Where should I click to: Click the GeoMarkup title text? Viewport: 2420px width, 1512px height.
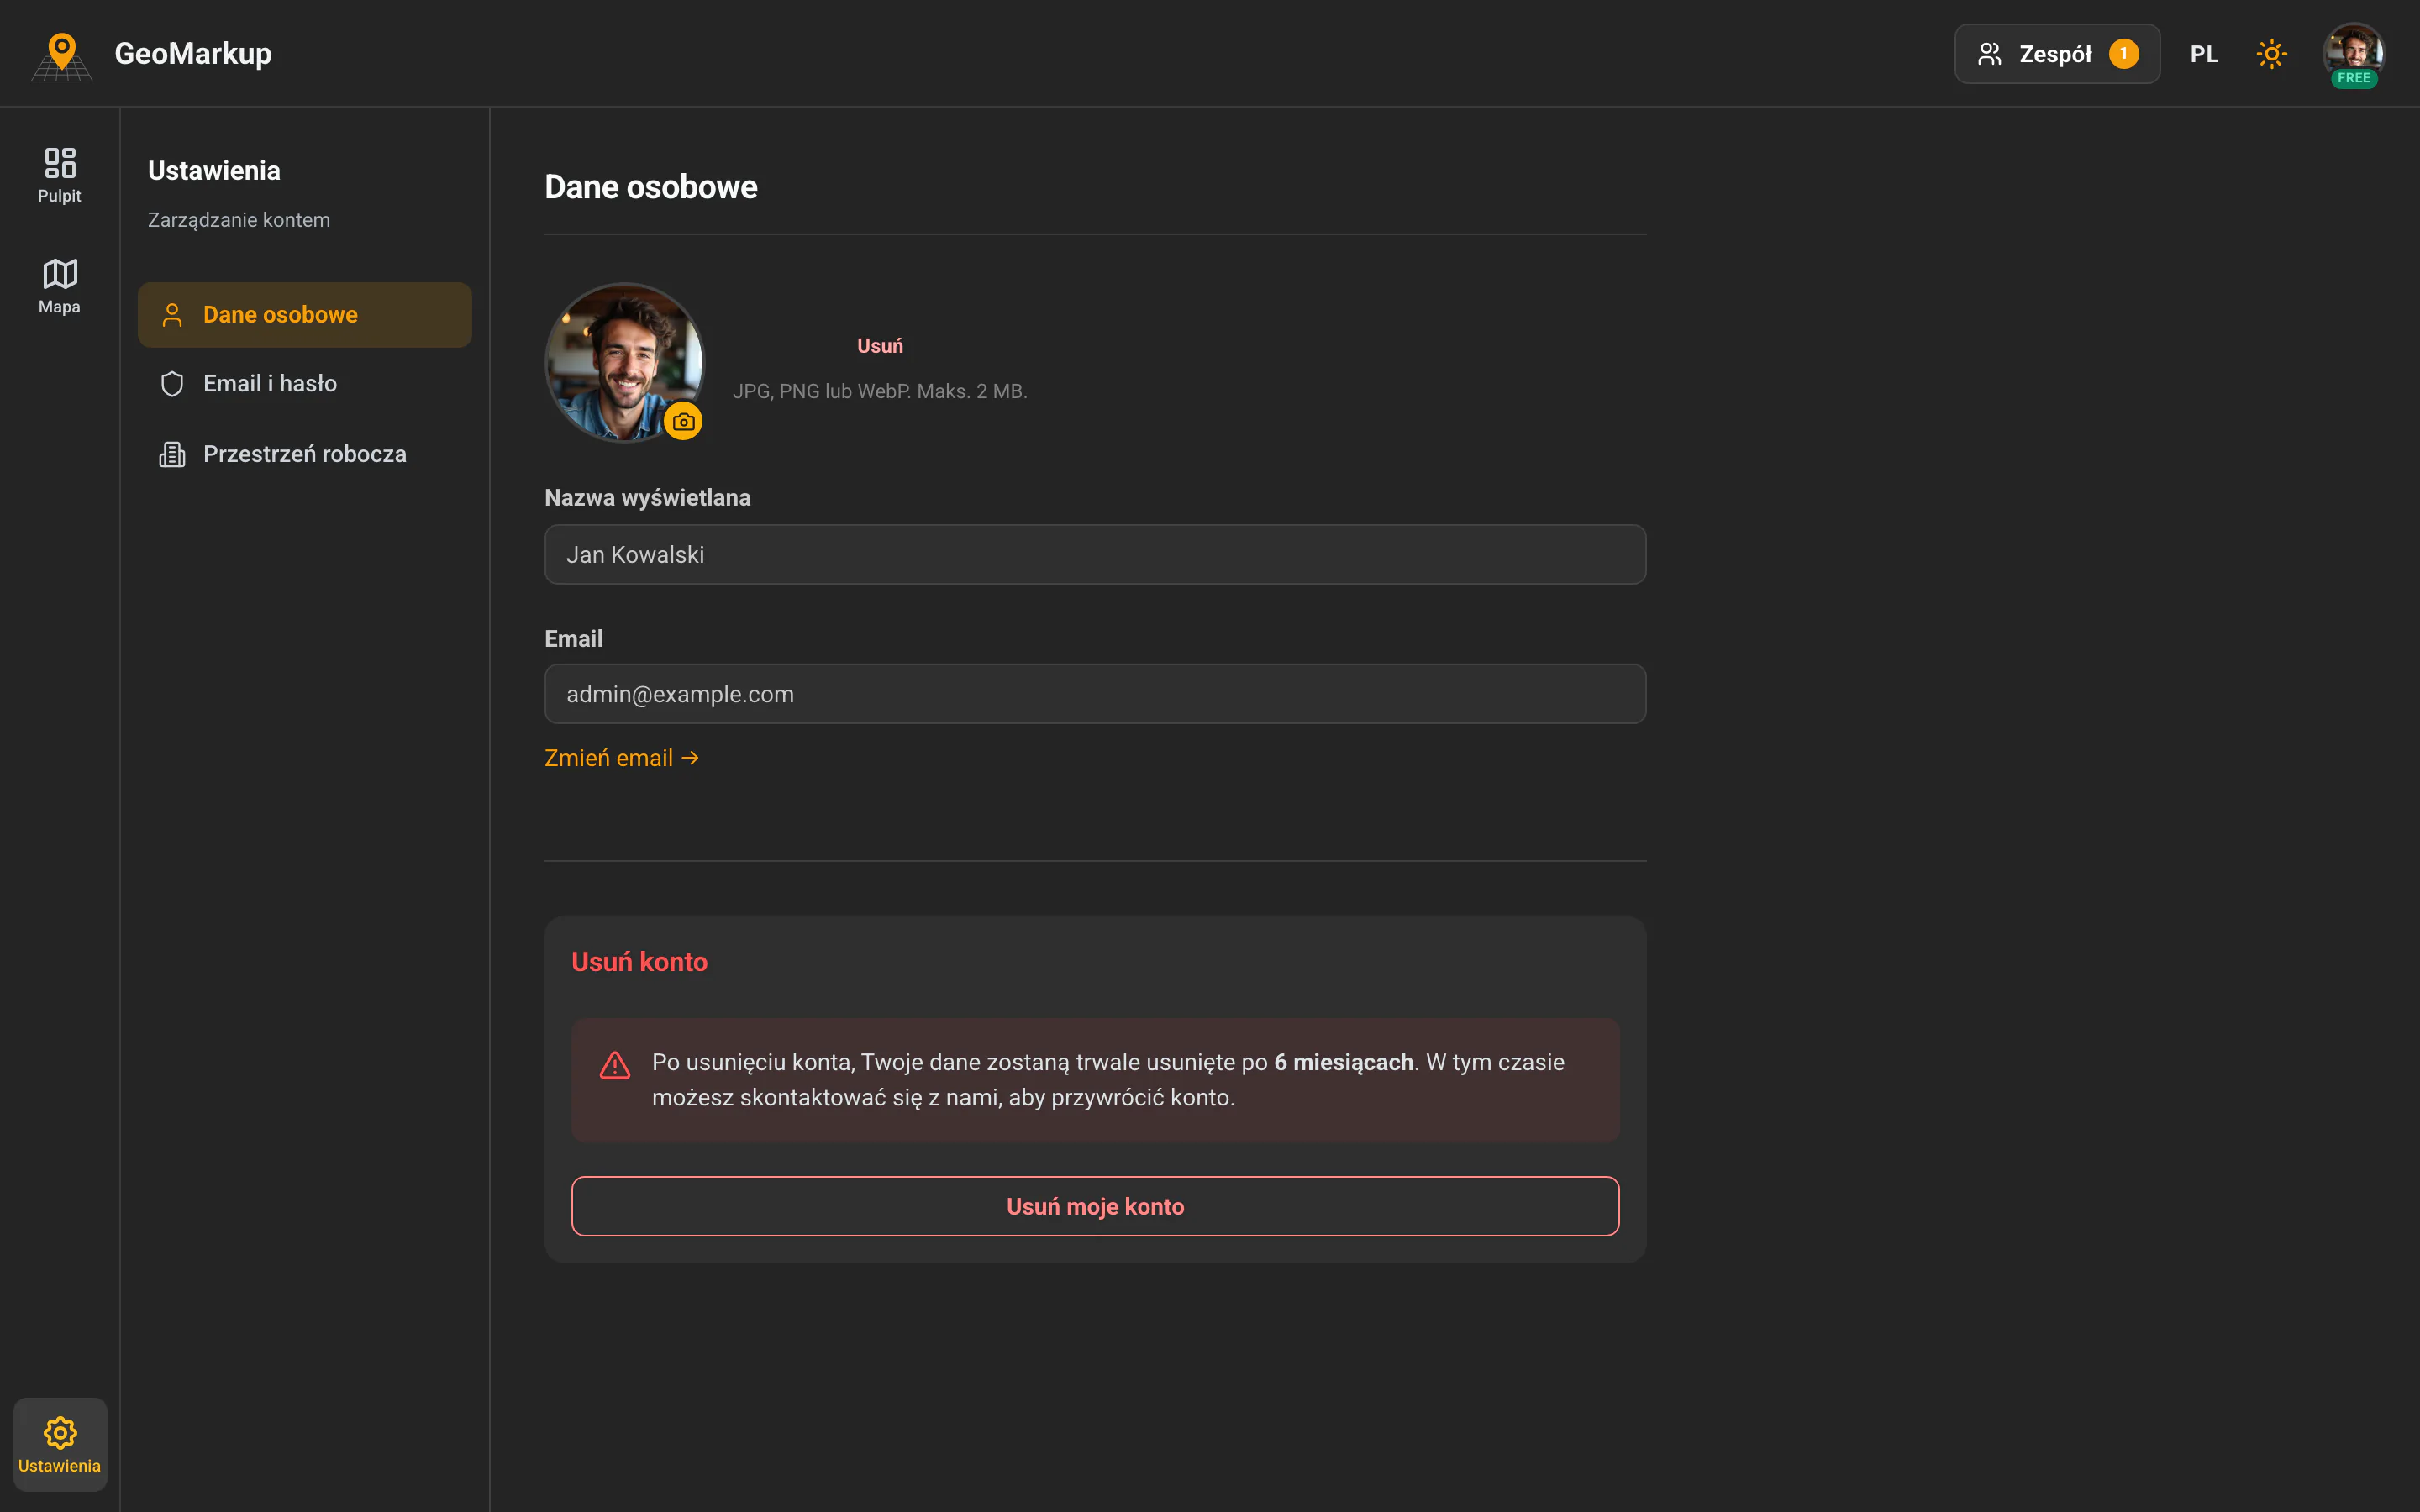(193, 54)
